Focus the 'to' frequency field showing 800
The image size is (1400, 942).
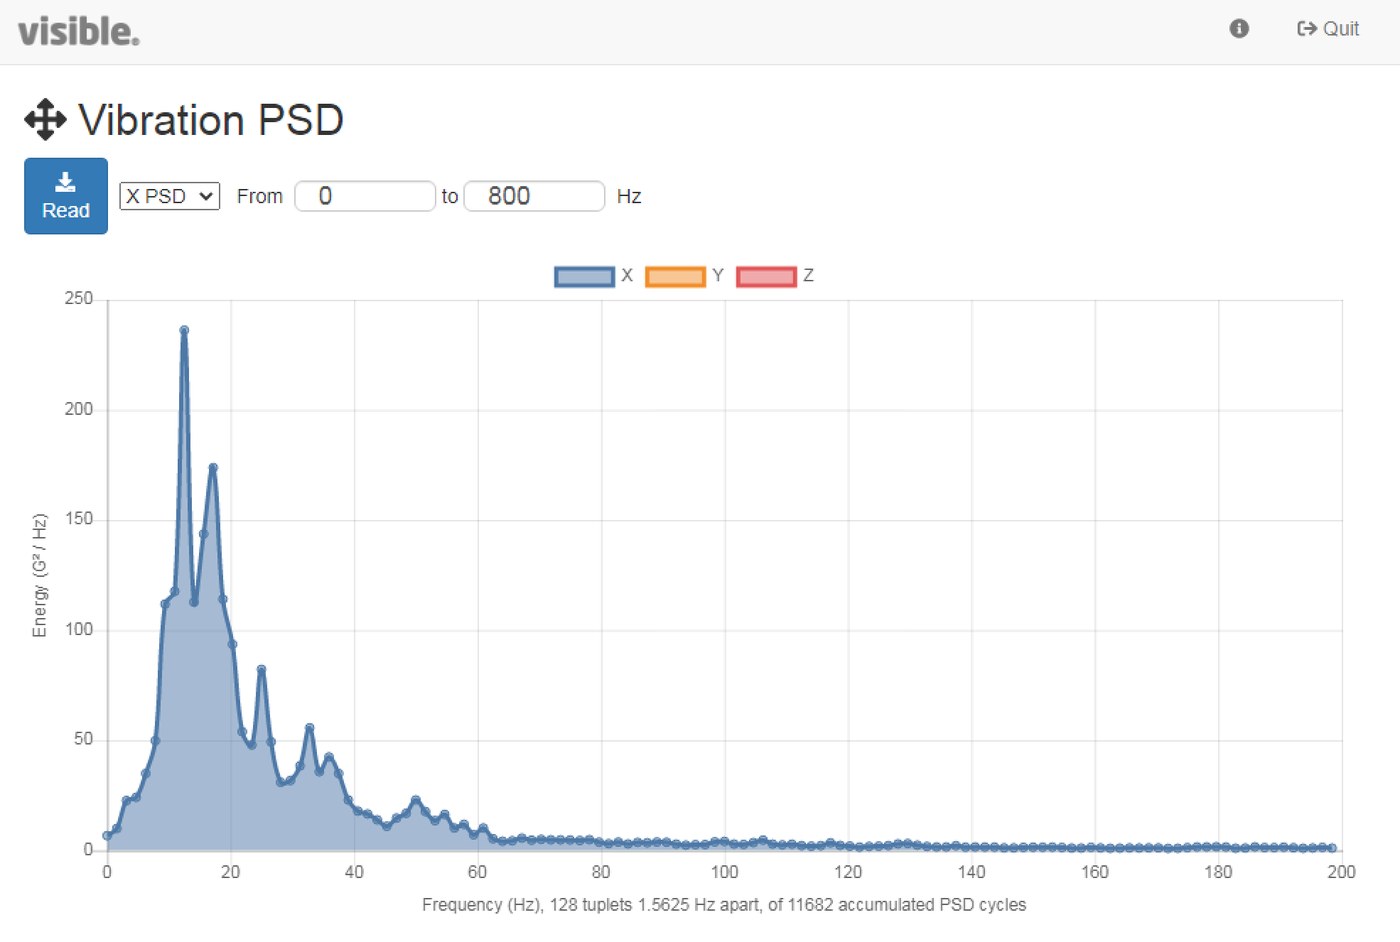[x=535, y=196]
